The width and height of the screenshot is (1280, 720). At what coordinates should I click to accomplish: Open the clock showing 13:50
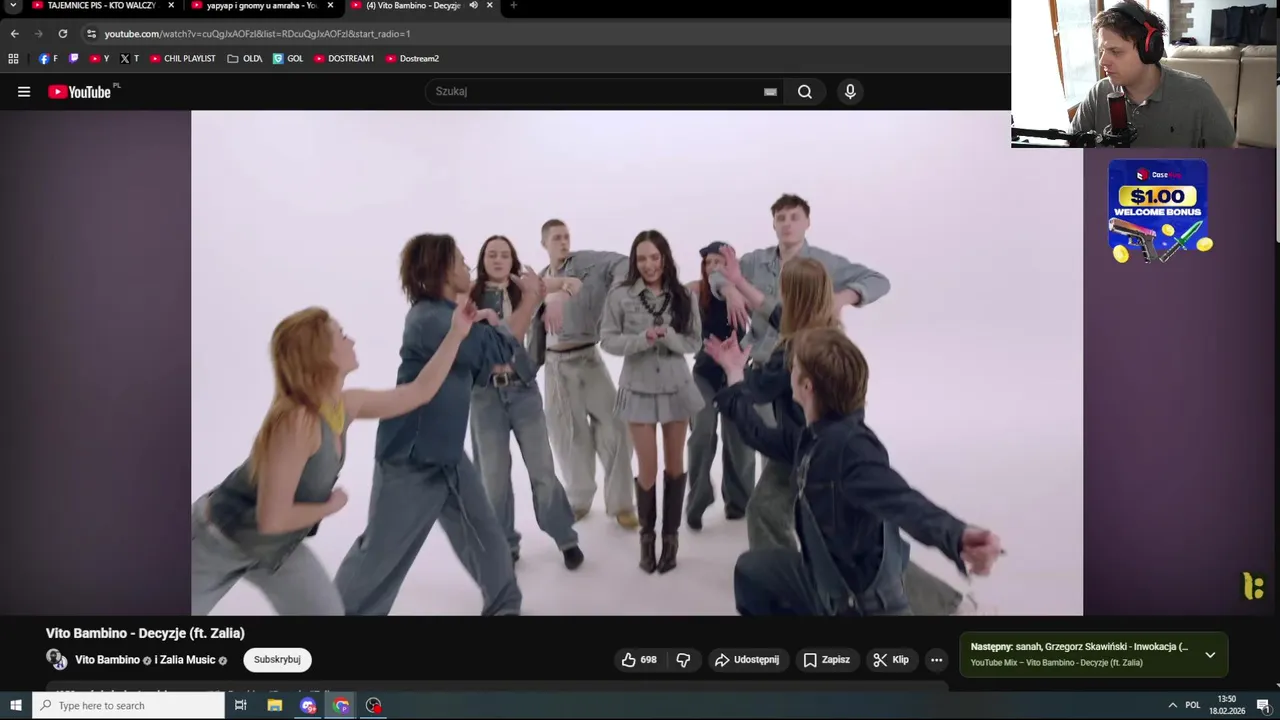click(x=1227, y=705)
